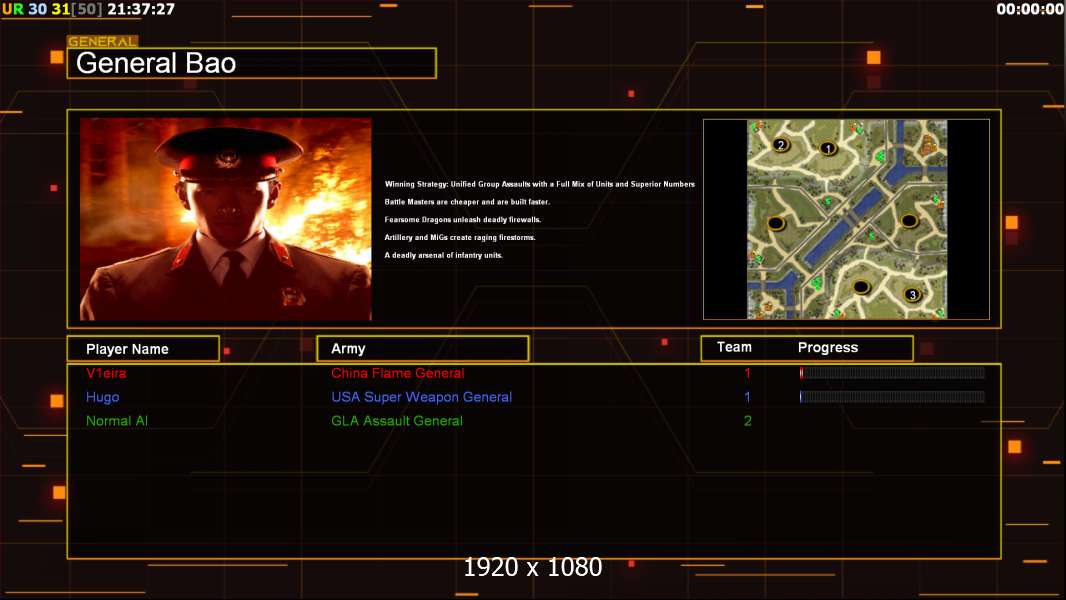The height and width of the screenshot is (600, 1066).
Task: Select player name V1eira
Action: (x=106, y=373)
